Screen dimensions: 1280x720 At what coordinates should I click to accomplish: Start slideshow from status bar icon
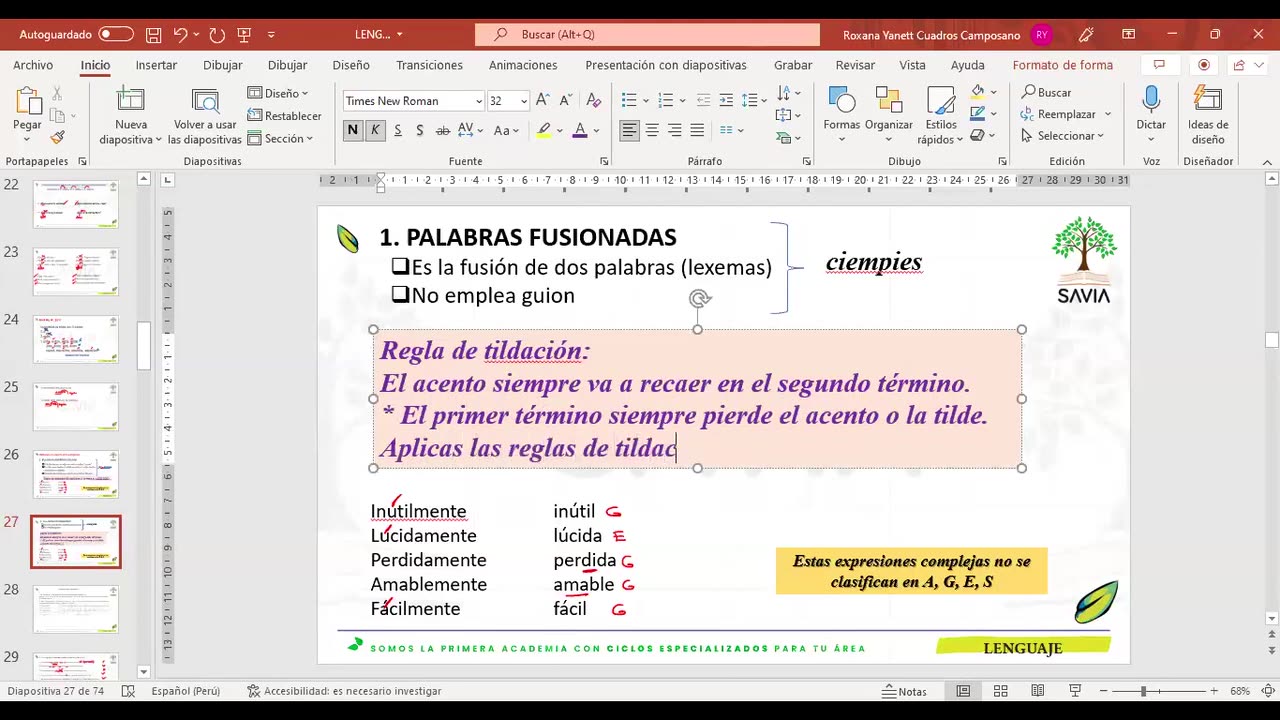click(1075, 691)
